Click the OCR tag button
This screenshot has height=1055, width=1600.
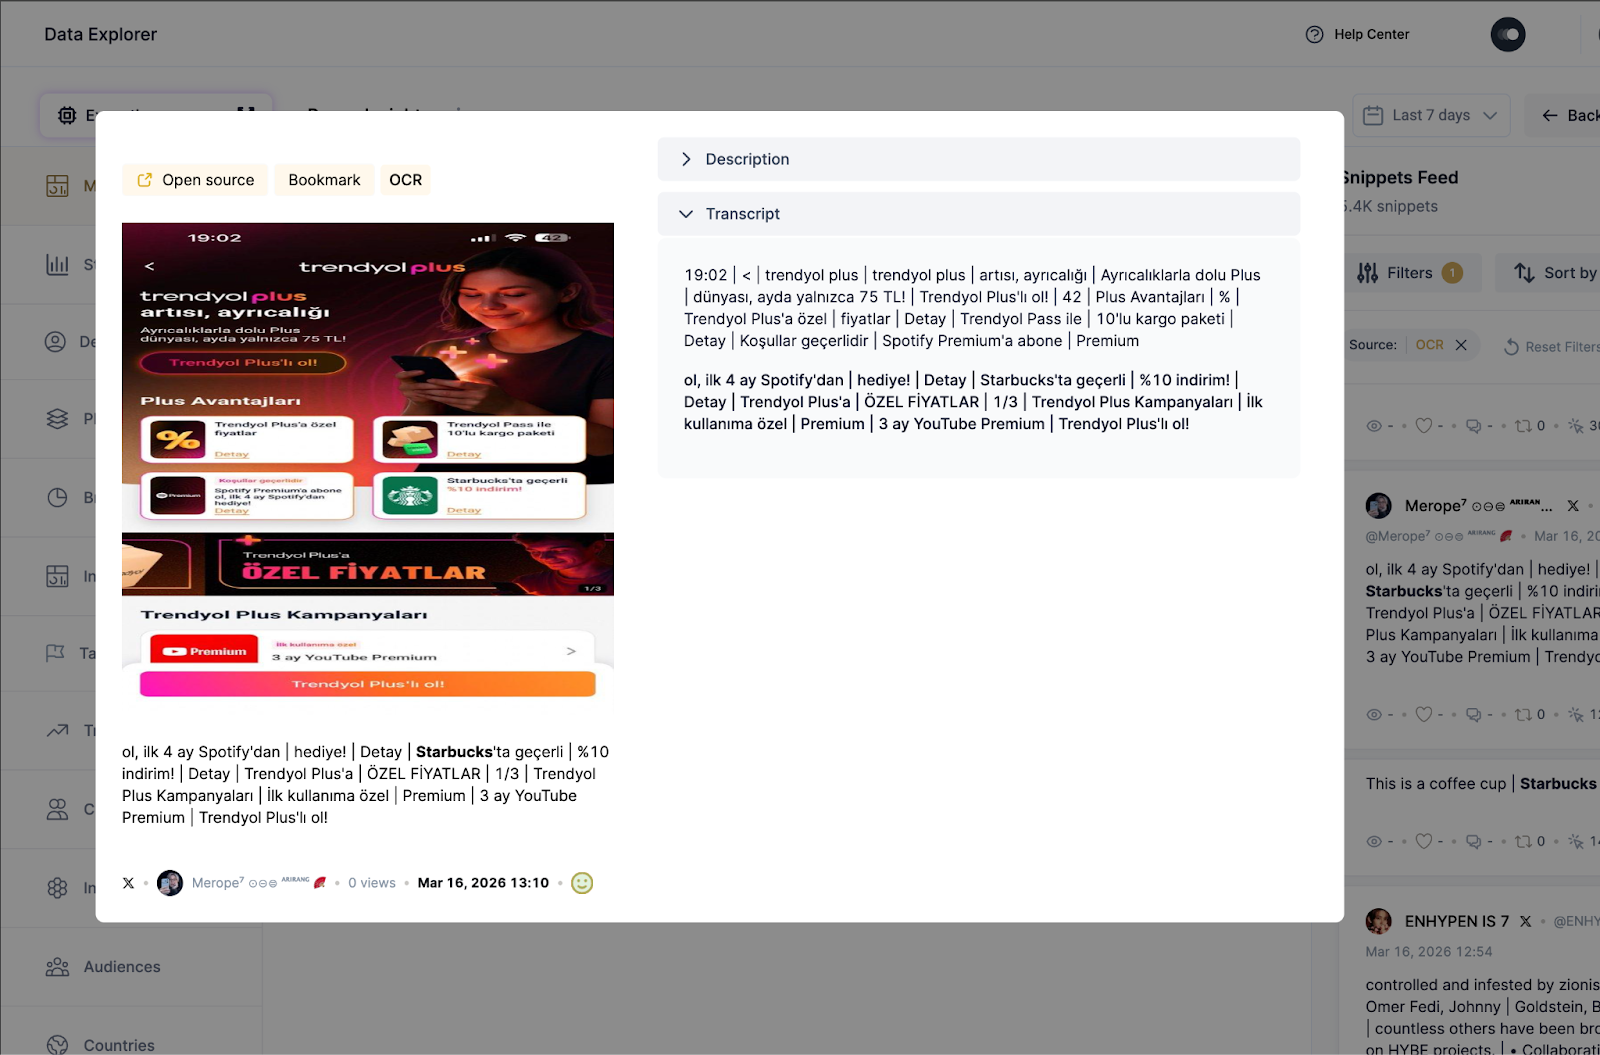(x=405, y=180)
